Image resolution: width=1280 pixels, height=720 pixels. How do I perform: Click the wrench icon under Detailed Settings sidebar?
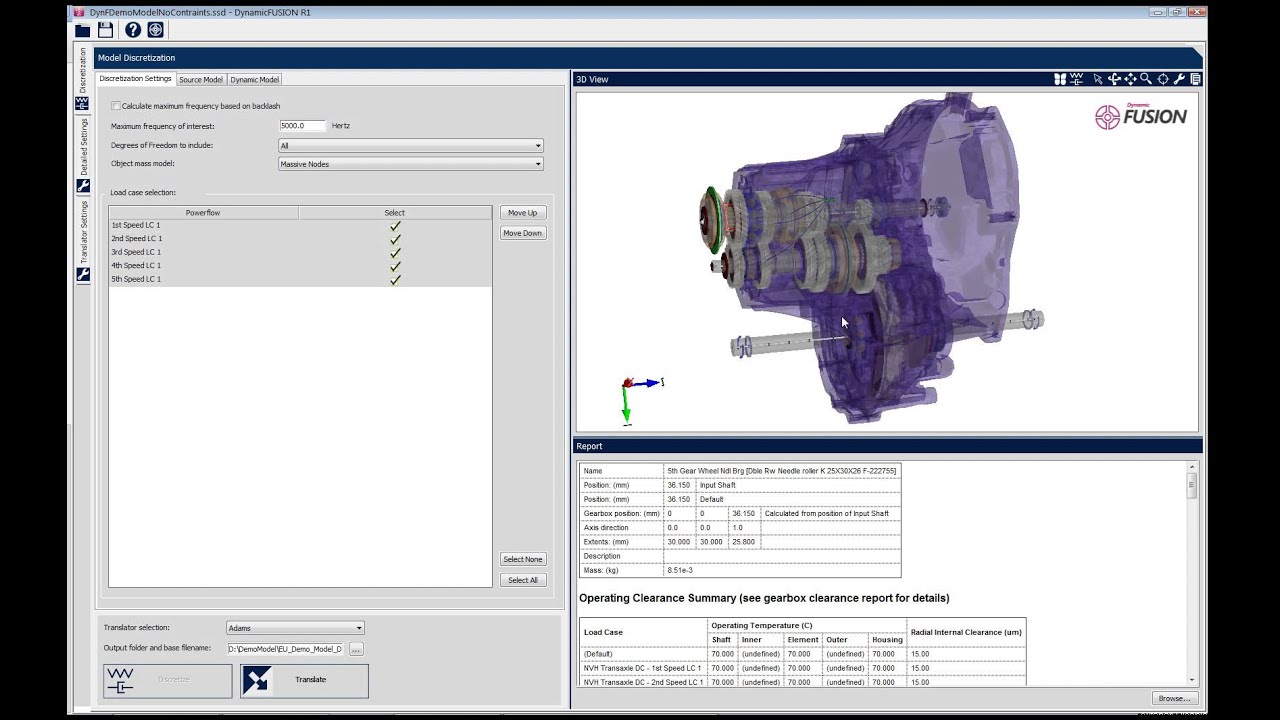(83, 186)
